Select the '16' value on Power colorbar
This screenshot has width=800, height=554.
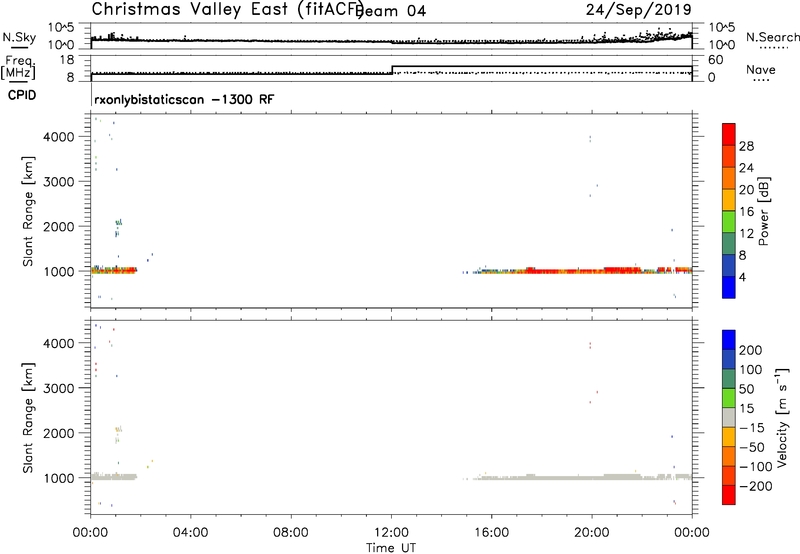746,212
